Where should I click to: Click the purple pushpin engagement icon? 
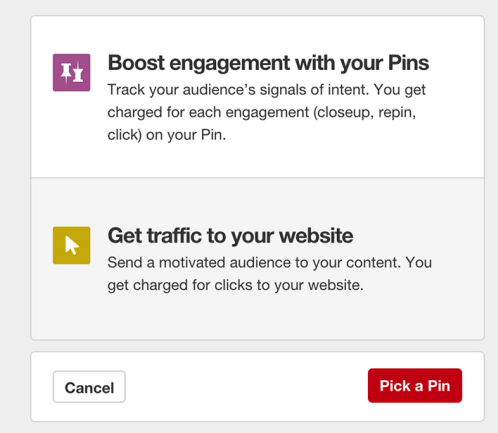71,72
